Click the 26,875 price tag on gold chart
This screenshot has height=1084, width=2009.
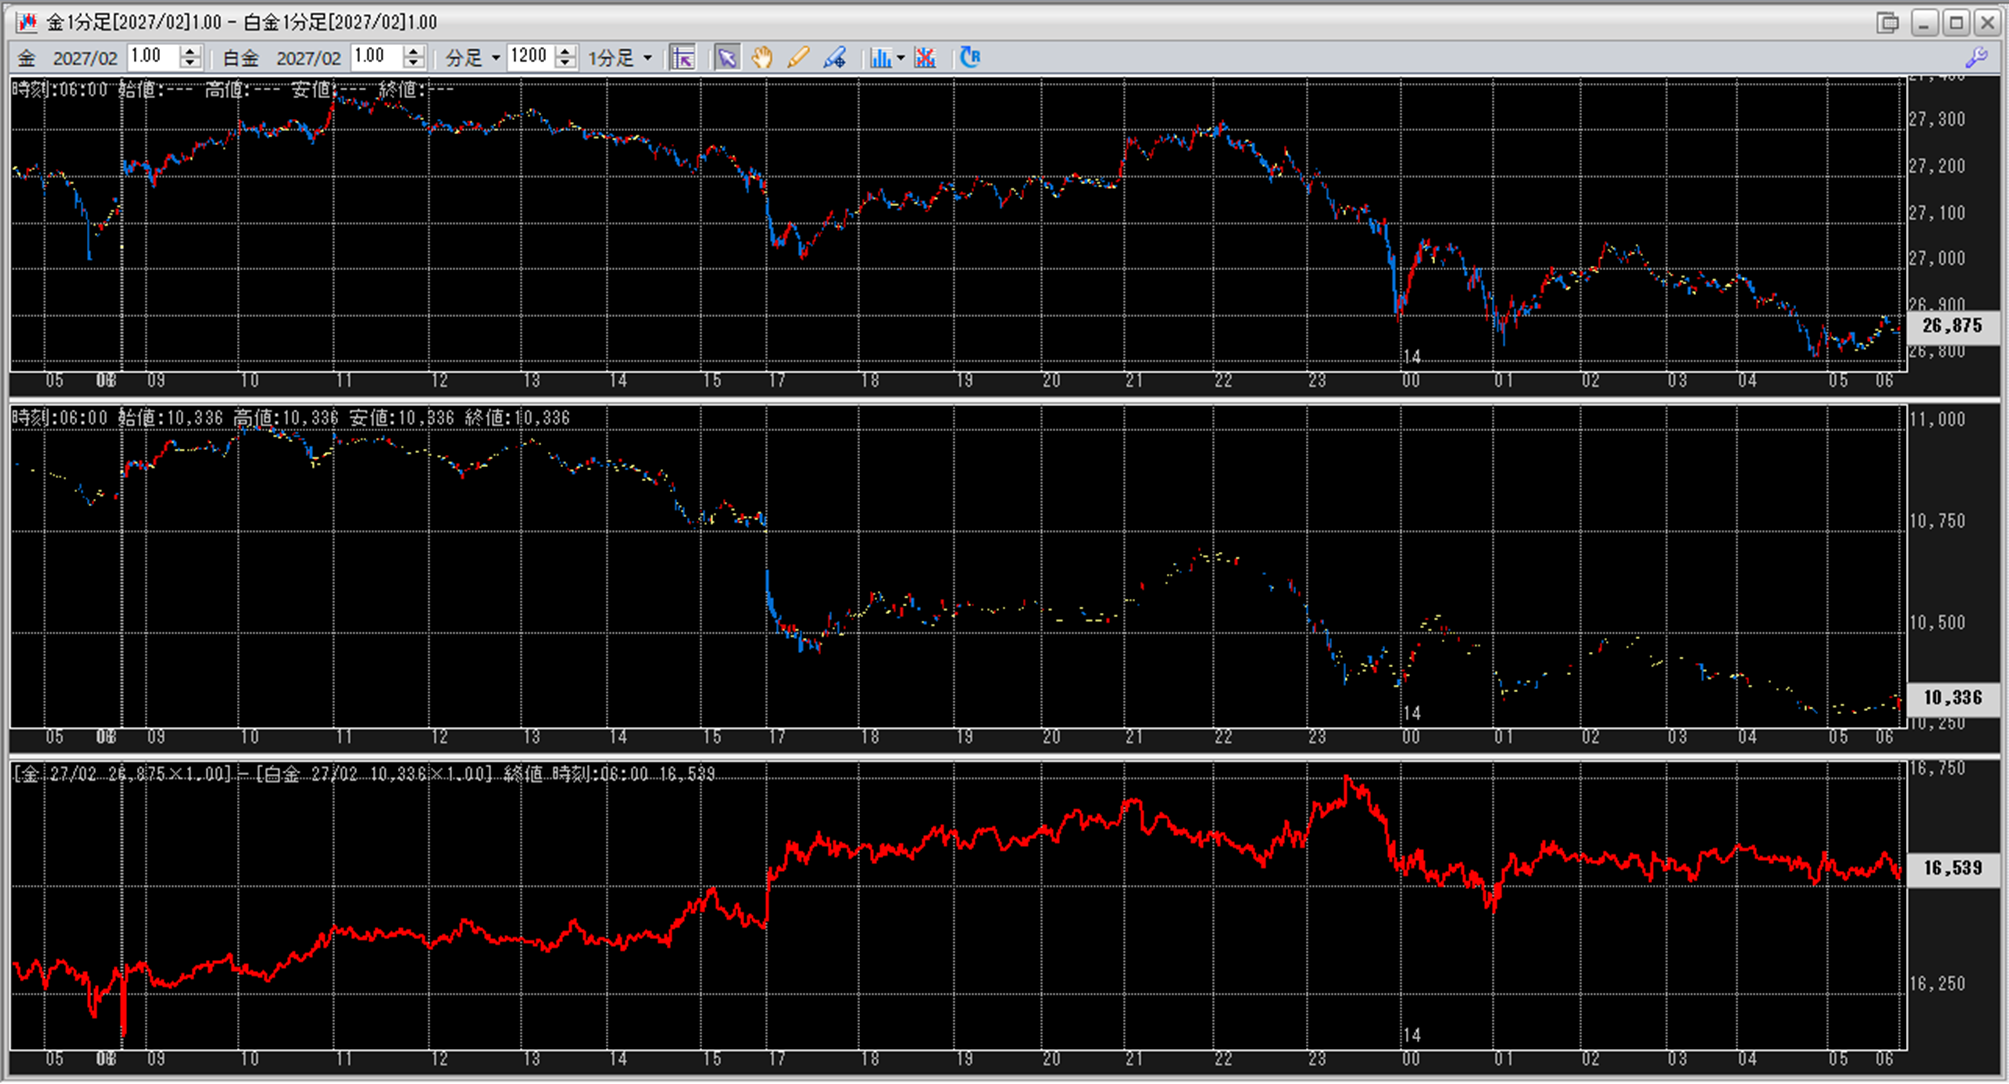click(x=1951, y=326)
